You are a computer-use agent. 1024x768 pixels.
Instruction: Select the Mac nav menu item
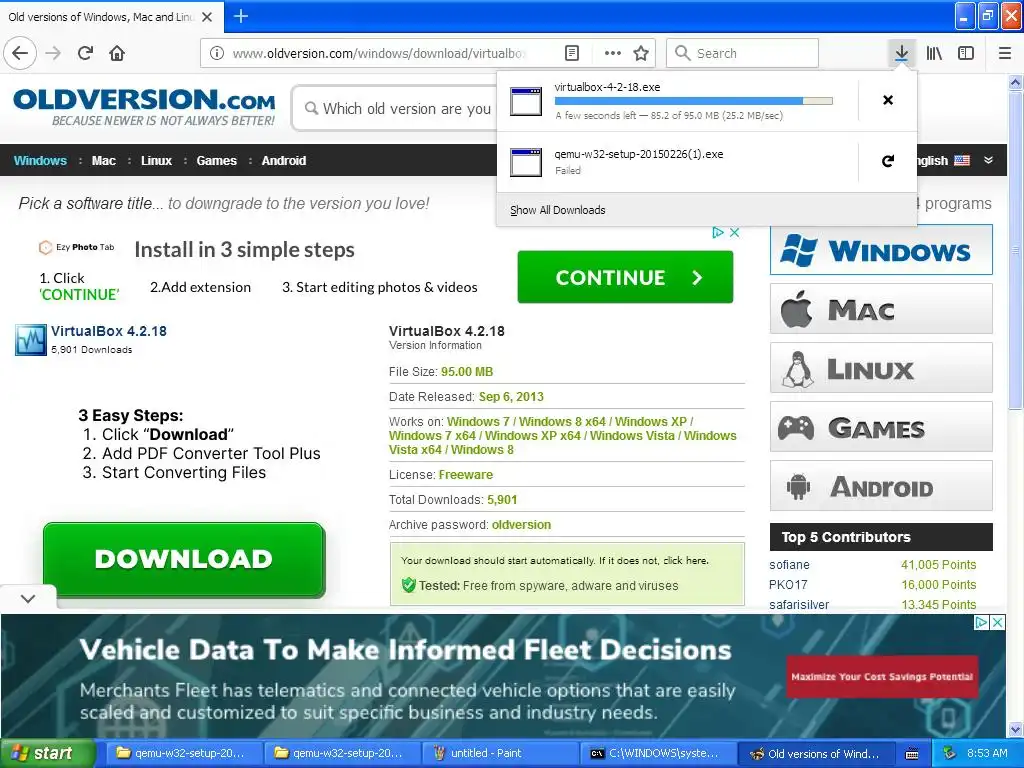click(103, 161)
